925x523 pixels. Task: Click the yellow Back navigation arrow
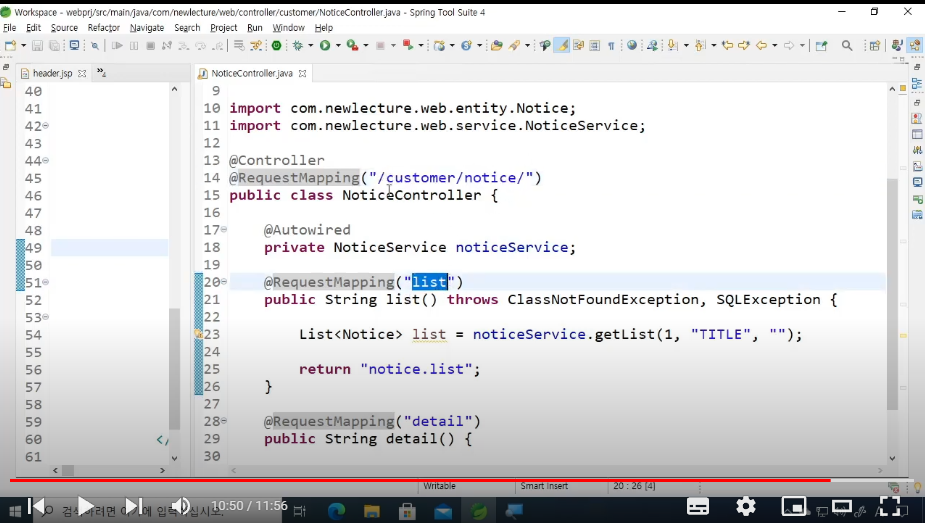click(762, 45)
